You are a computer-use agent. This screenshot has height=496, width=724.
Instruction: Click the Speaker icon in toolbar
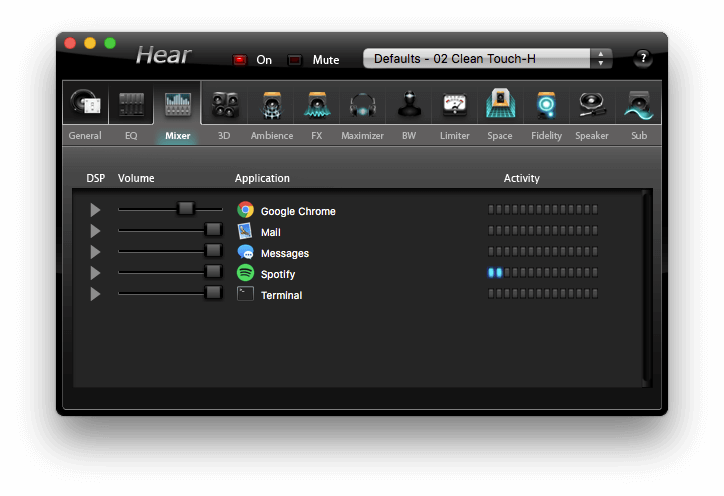(x=592, y=105)
